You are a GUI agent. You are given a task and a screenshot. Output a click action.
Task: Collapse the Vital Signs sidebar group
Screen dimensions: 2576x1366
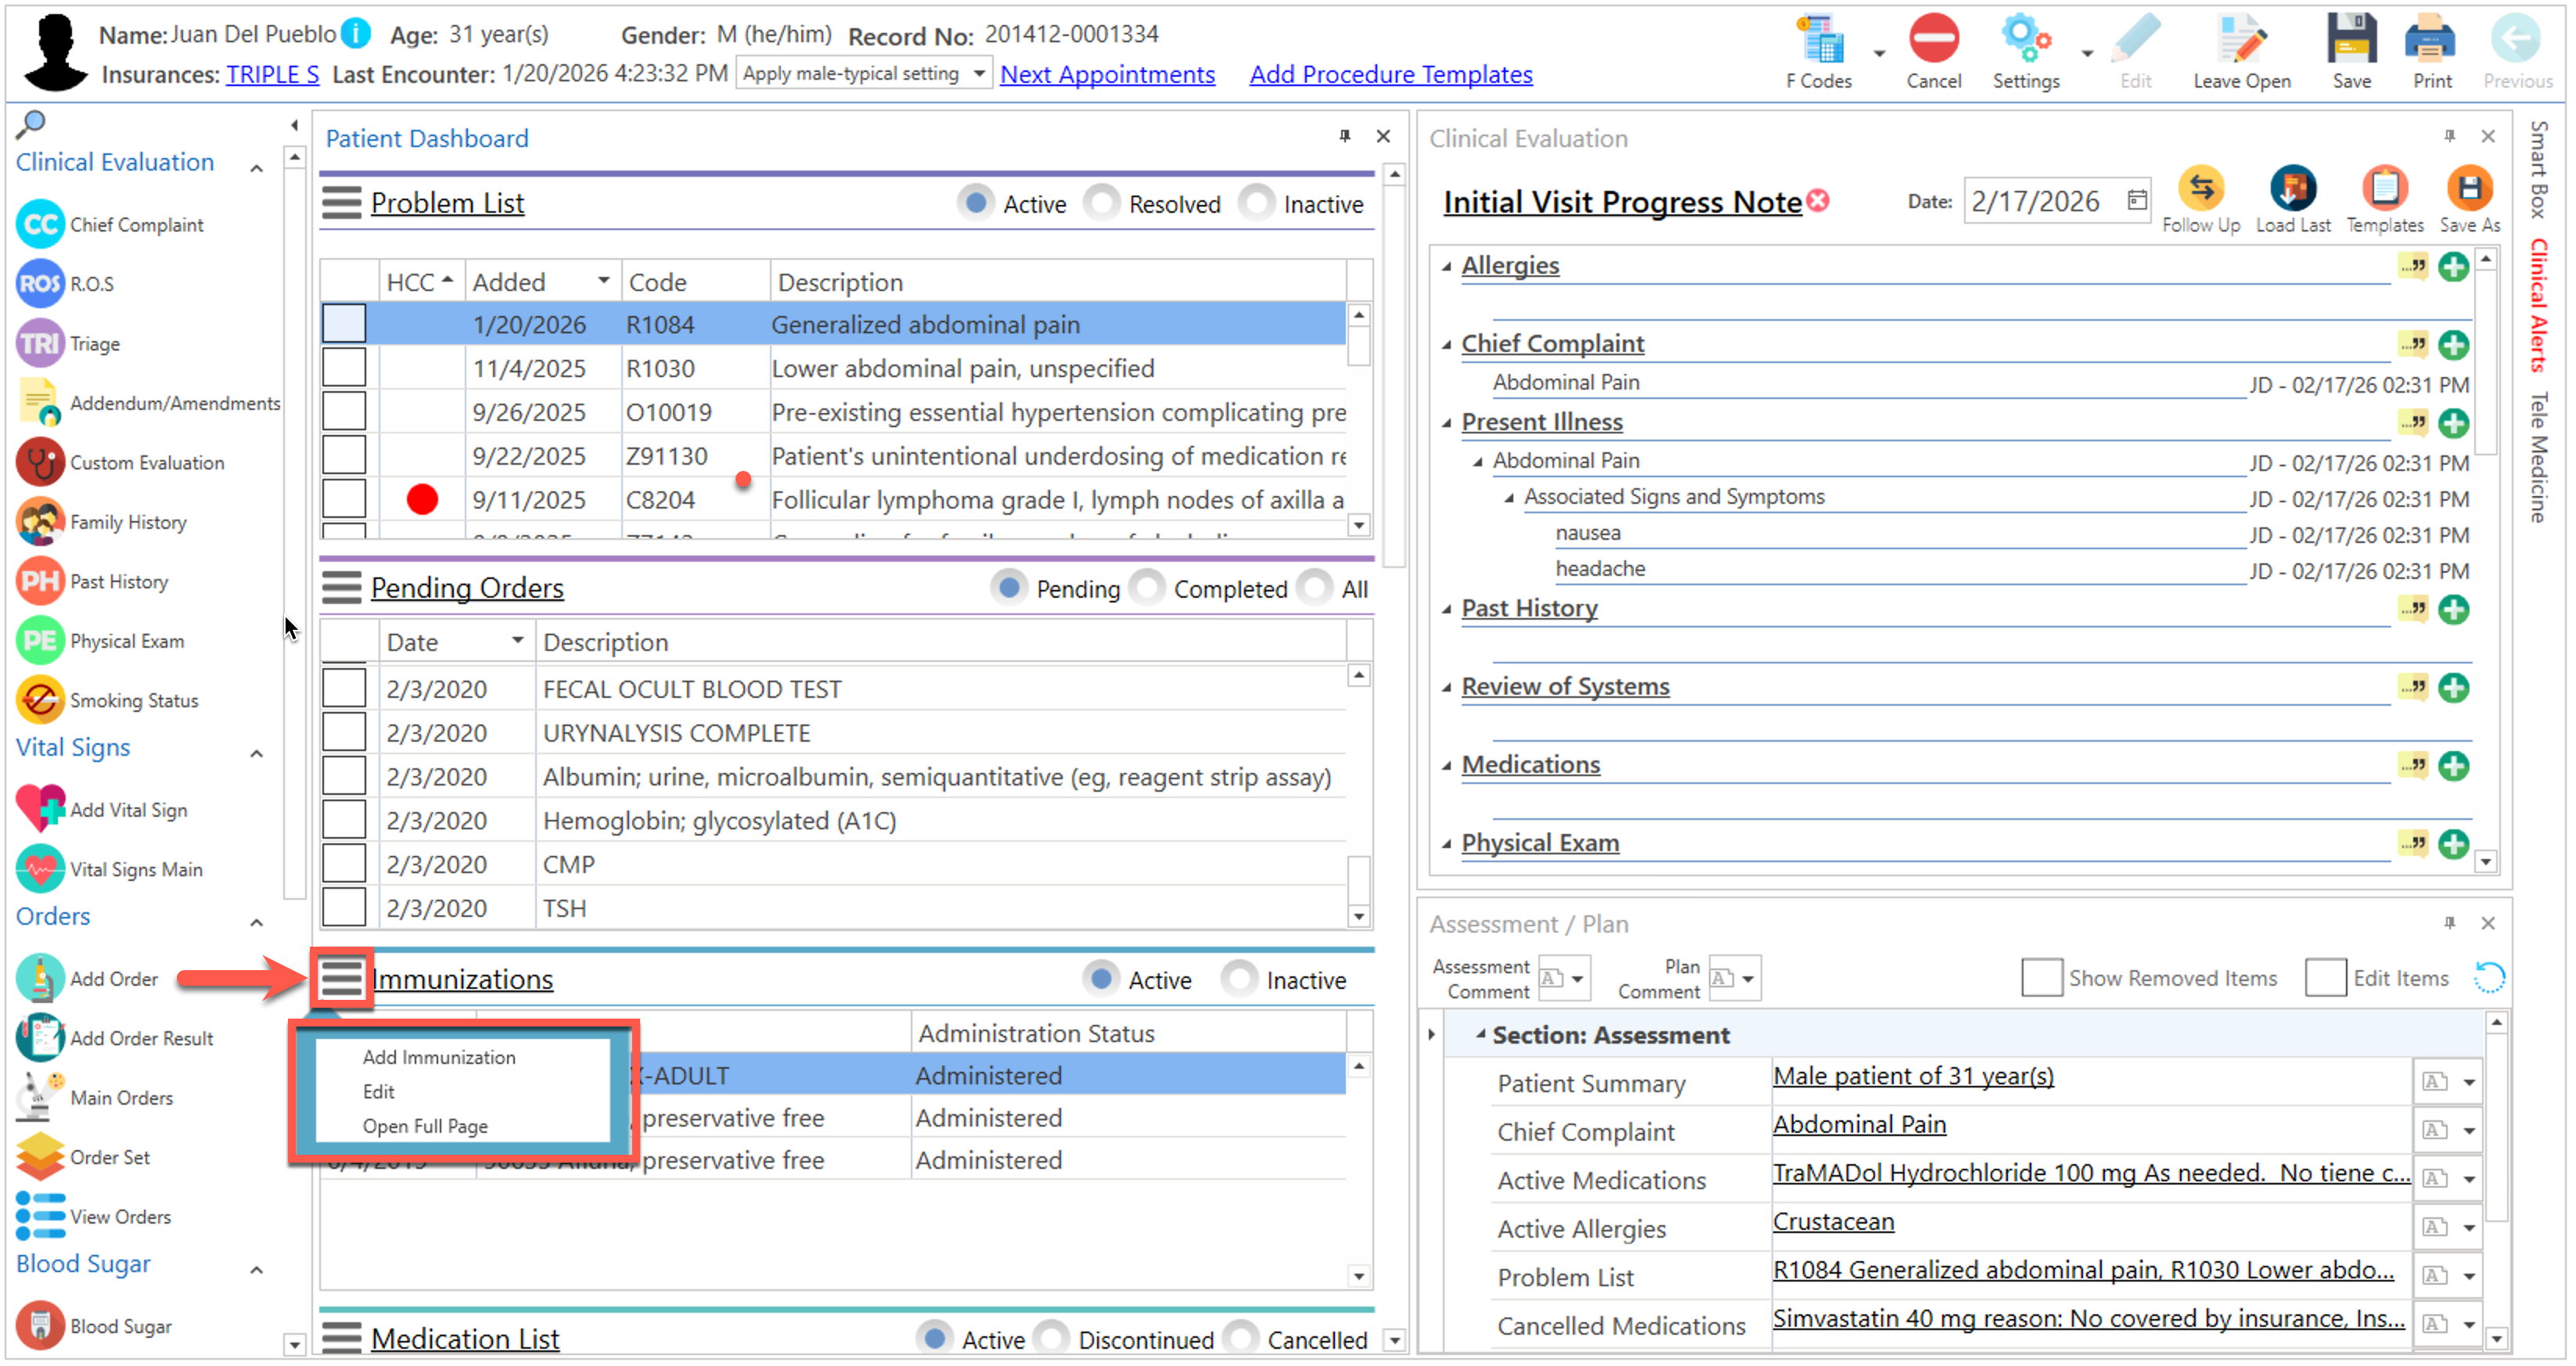click(257, 753)
